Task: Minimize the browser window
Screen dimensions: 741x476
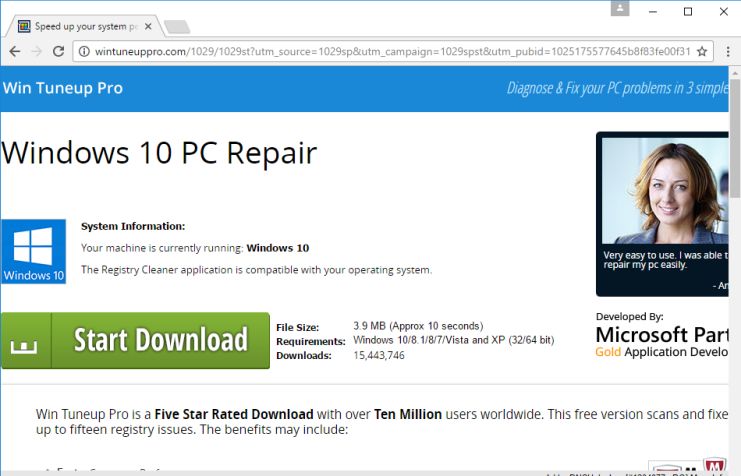Action: (x=653, y=11)
